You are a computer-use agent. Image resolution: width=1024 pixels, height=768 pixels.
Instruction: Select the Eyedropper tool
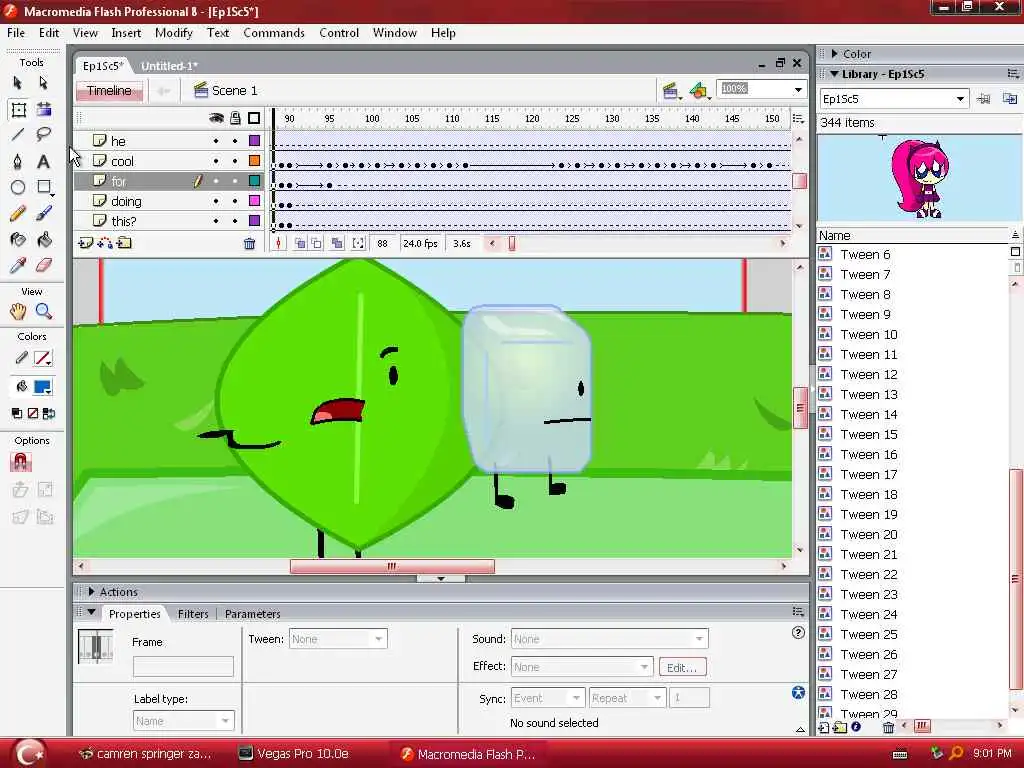pyautogui.click(x=18, y=265)
